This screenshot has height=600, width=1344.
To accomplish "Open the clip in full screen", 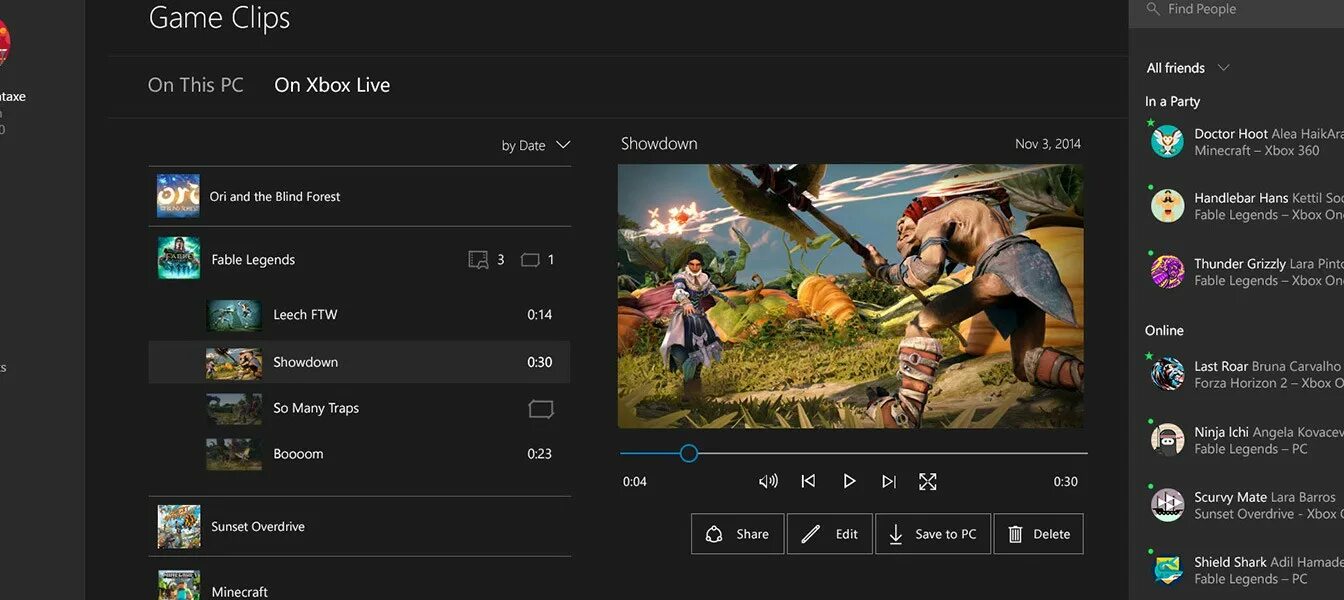I will pyautogui.click(x=928, y=481).
